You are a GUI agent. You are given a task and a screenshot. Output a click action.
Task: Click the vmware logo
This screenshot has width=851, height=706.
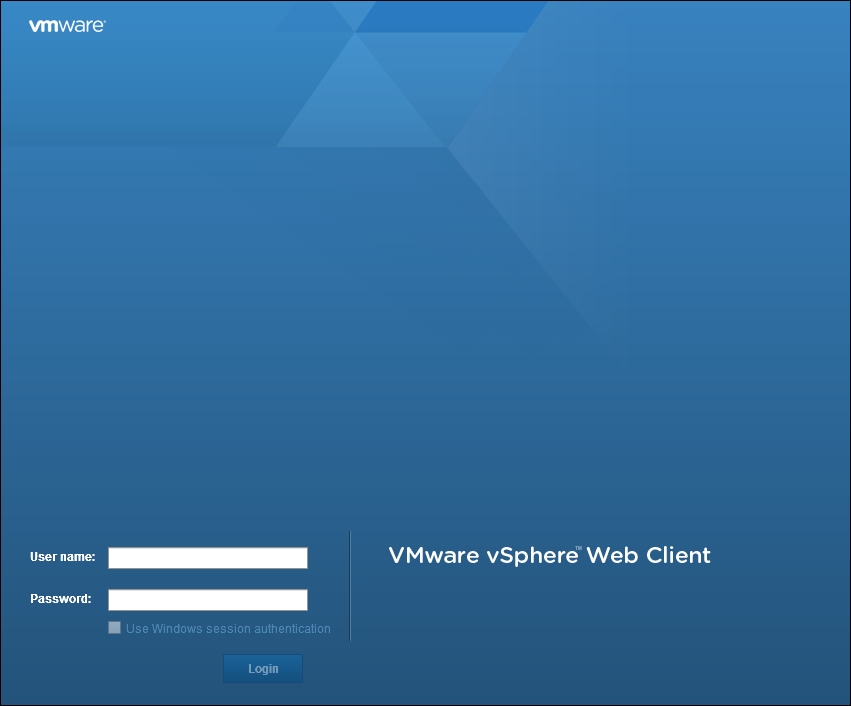pos(67,26)
